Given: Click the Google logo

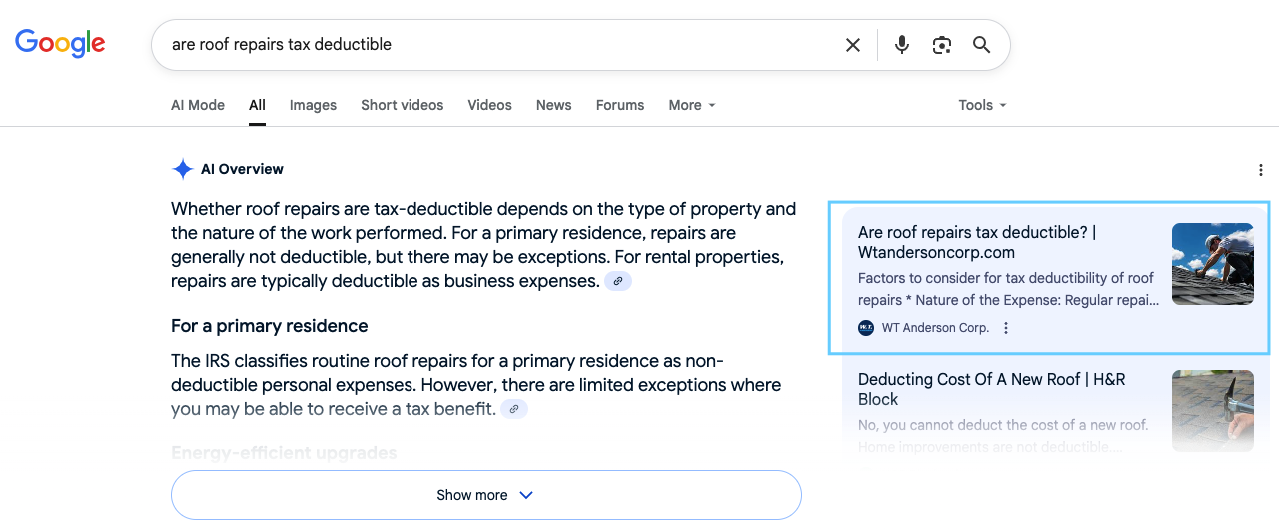Looking at the screenshot, I should 60,43.
